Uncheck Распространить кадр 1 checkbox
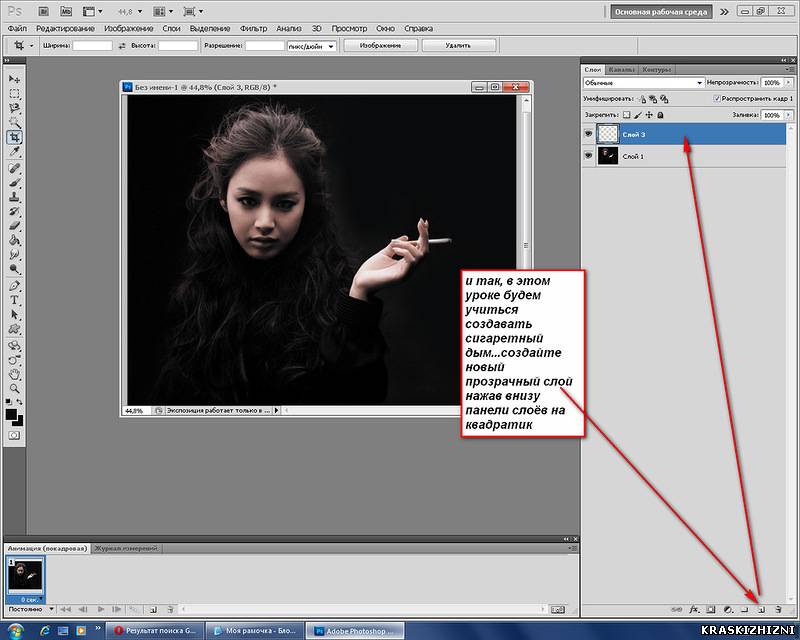Screen dimensions: 800x640 point(717,99)
